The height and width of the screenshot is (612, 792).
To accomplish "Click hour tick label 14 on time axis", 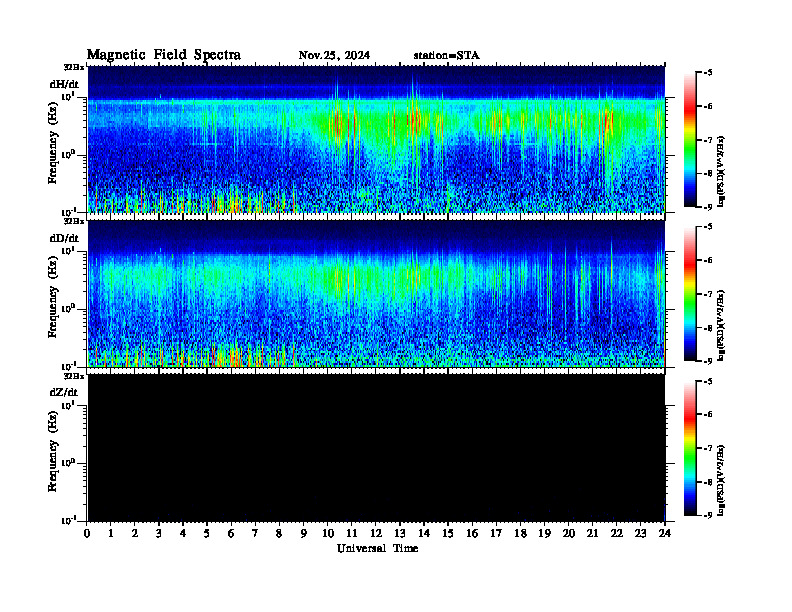I will click(x=424, y=534).
